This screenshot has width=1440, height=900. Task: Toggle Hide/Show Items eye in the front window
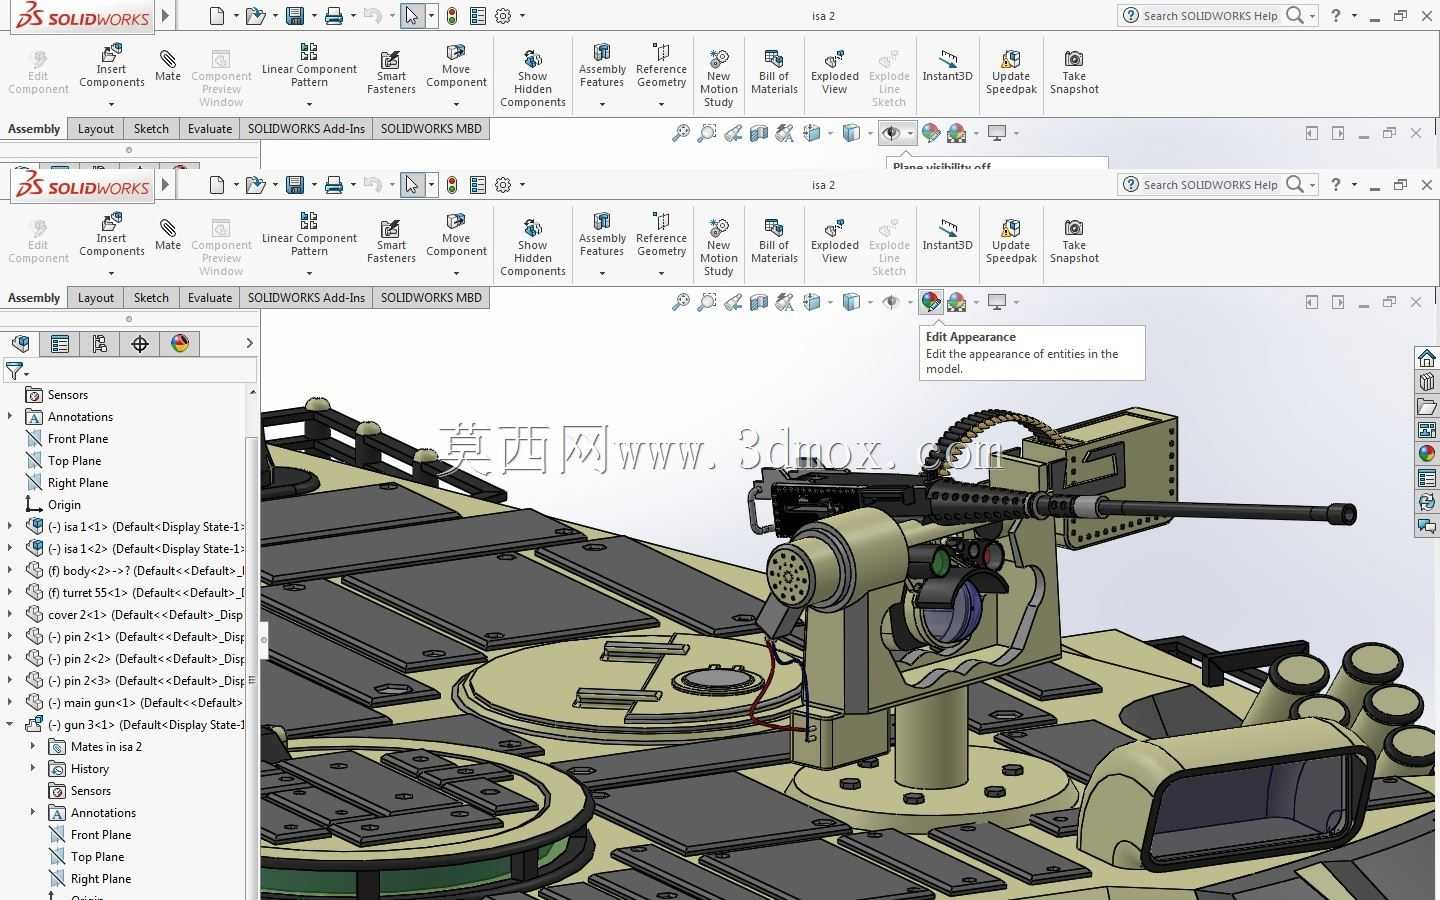891,302
